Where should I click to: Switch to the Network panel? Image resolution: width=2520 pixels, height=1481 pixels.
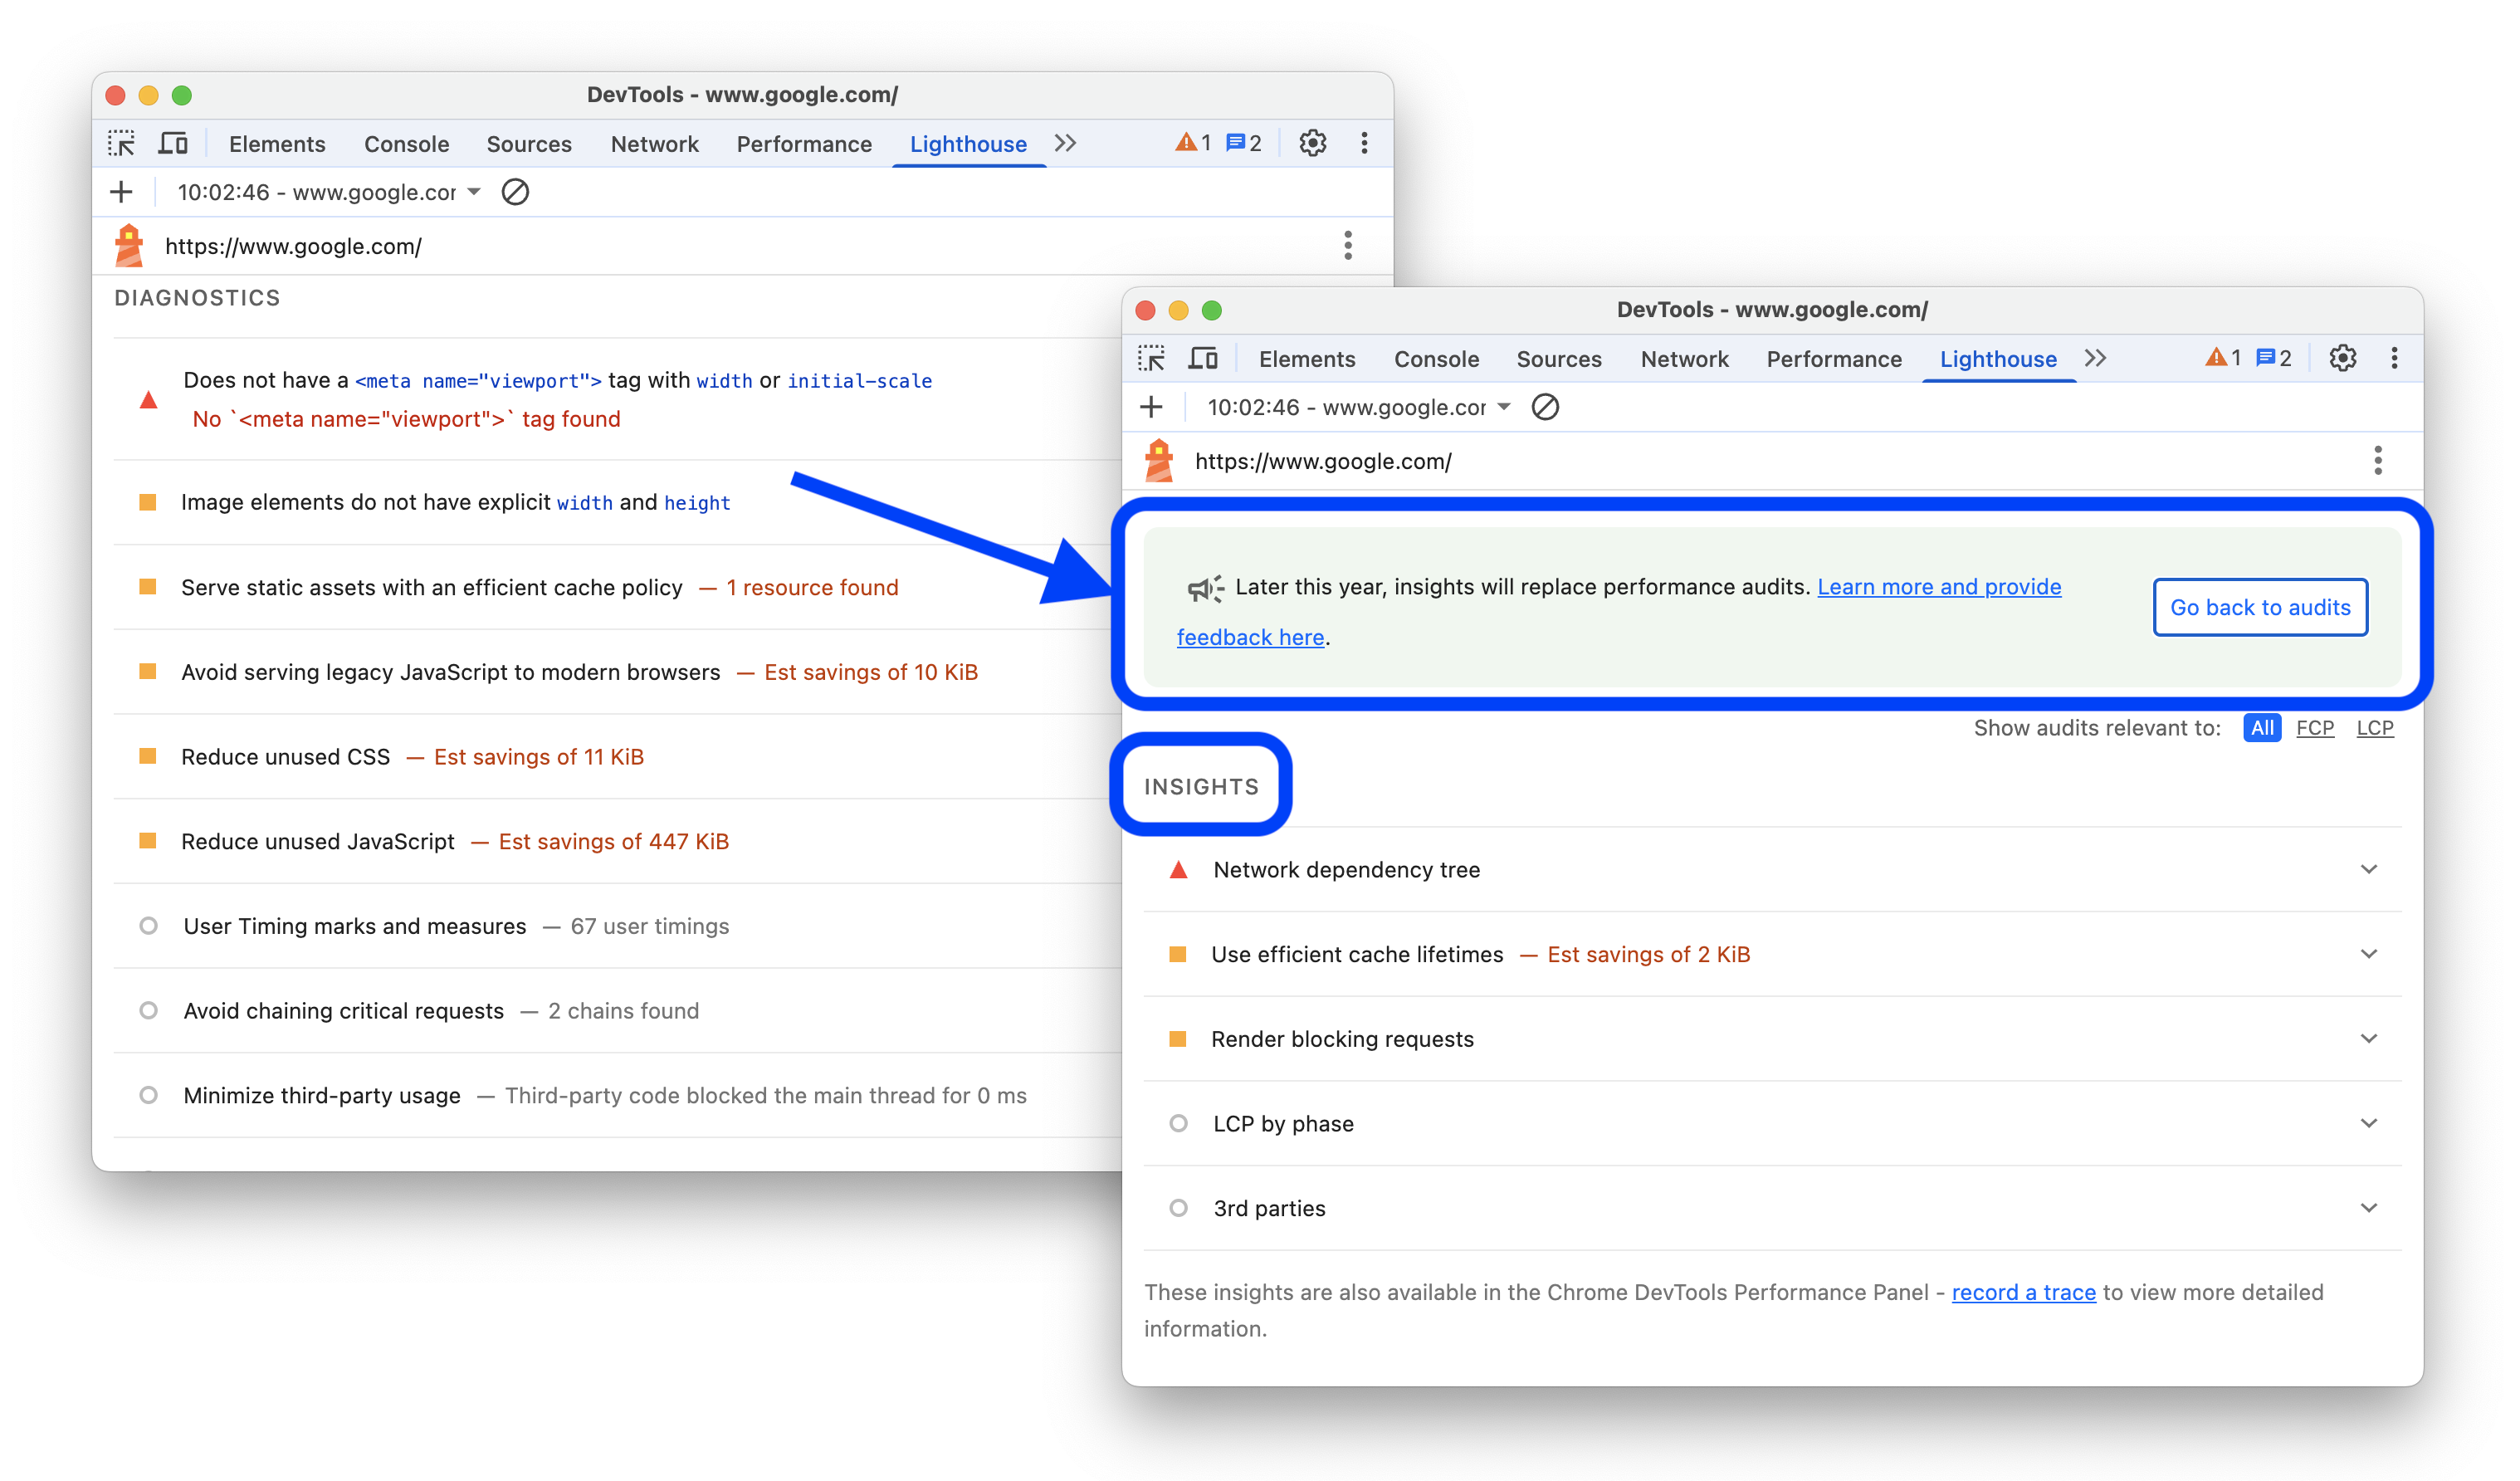(1684, 358)
